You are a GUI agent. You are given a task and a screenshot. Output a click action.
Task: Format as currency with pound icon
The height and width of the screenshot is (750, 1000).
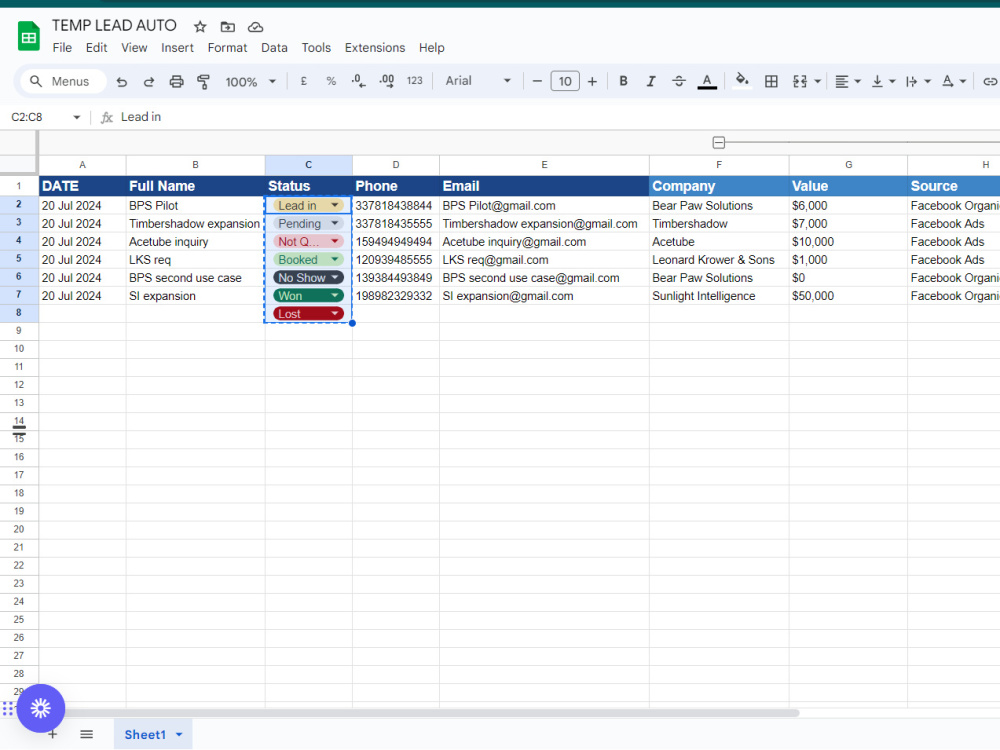coord(304,81)
